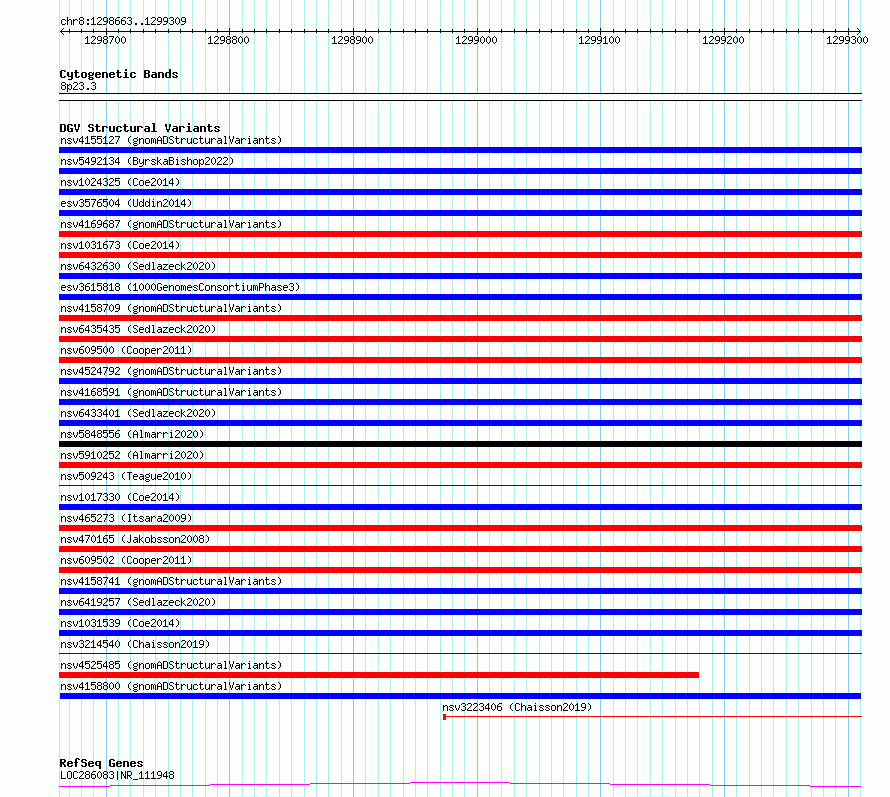The image size is (890, 797).
Task: Click the black bar under nsv5848556
Action: point(460,444)
